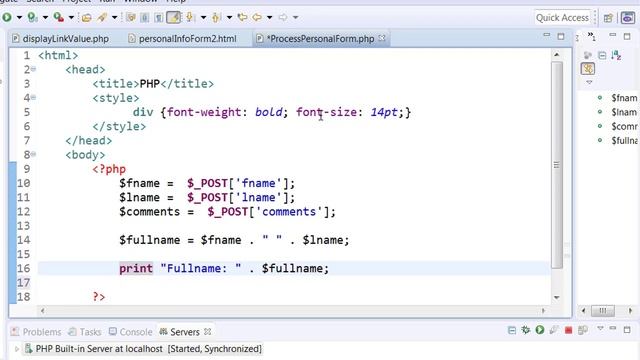Image resolution: width=640 pixels, height=360 pixels.
Task: Select the PHP perspective icon
Action: (x=628, y=18)
